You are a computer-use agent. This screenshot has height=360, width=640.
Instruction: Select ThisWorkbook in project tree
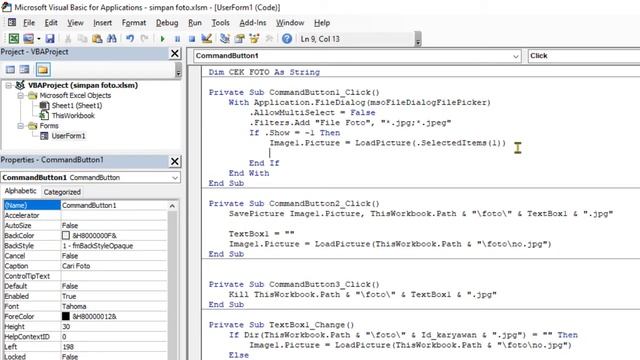point(73,116)
